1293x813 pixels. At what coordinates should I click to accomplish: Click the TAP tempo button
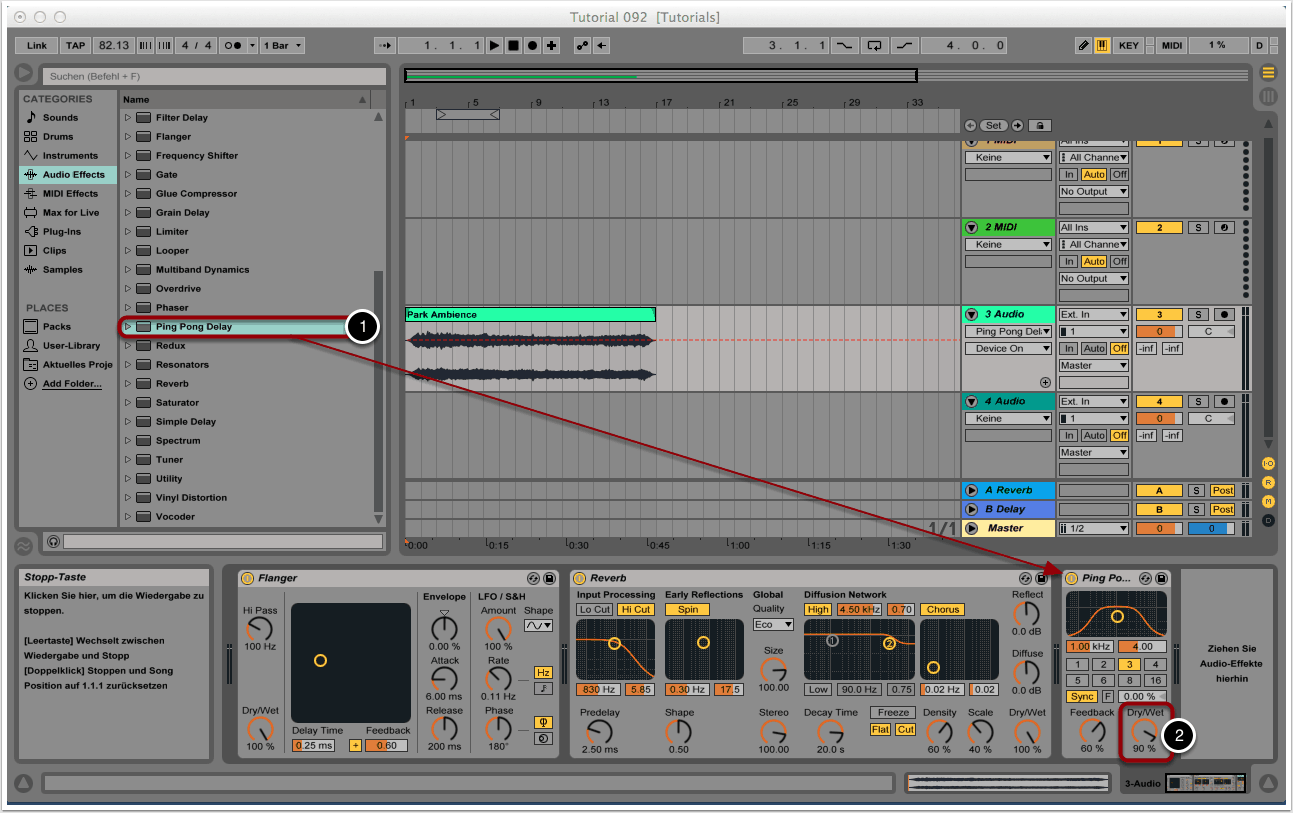(x=75, y=46)
